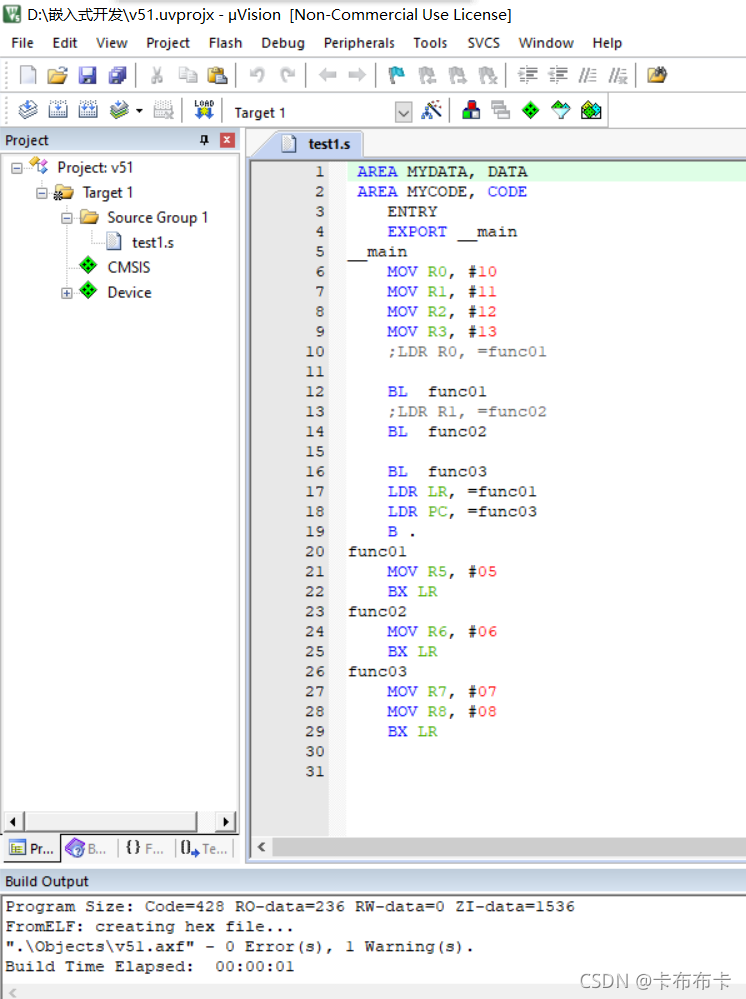Viewport: 746px width, 999px height.
Task: Click the Batch Build icon
Action: coord(119,110)
